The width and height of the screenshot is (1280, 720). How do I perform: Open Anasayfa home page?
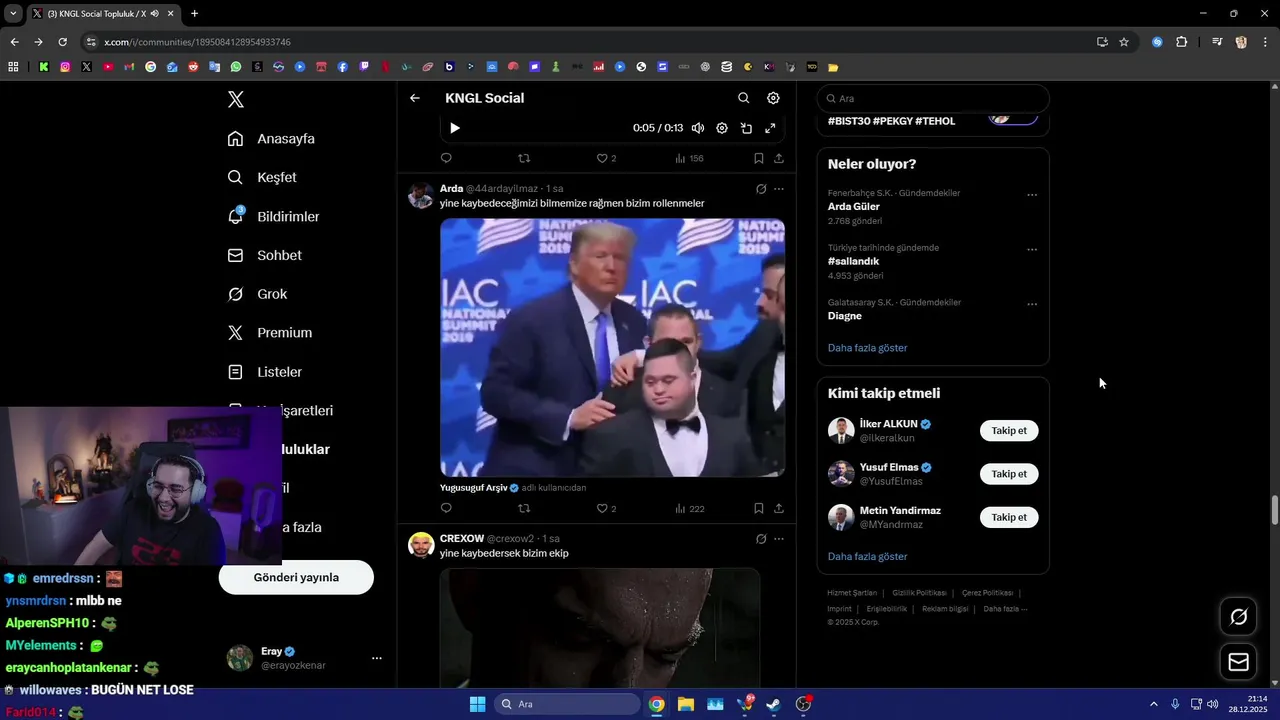point(271,139)
